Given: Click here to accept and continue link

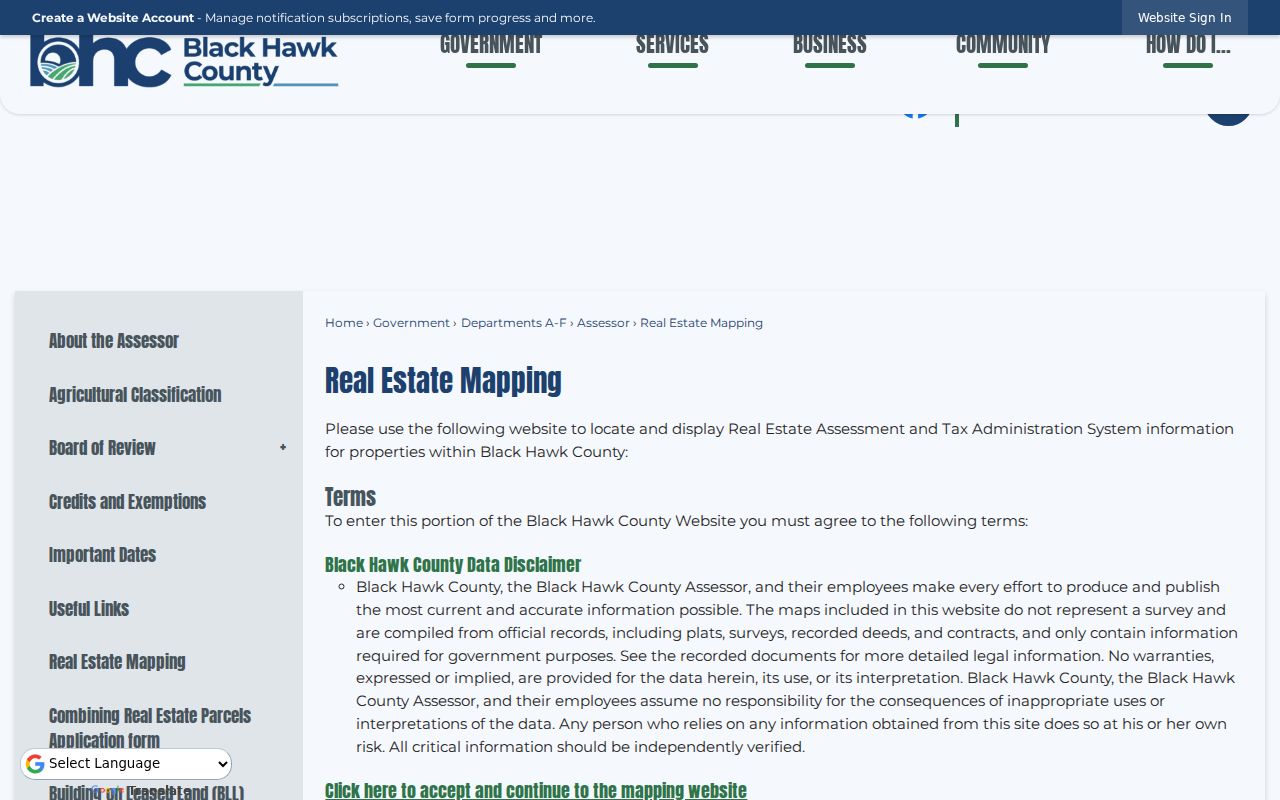Looking at the screenshot, I should pos(536,790).
